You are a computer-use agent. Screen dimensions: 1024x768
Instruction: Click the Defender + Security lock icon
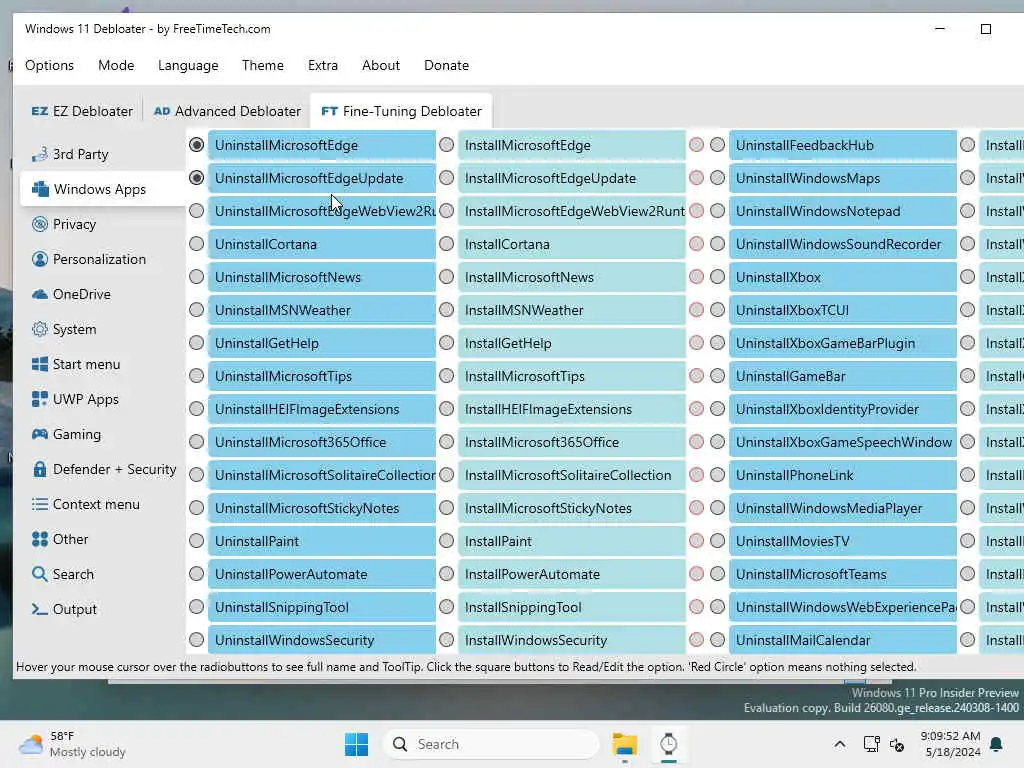coord(40,470)
